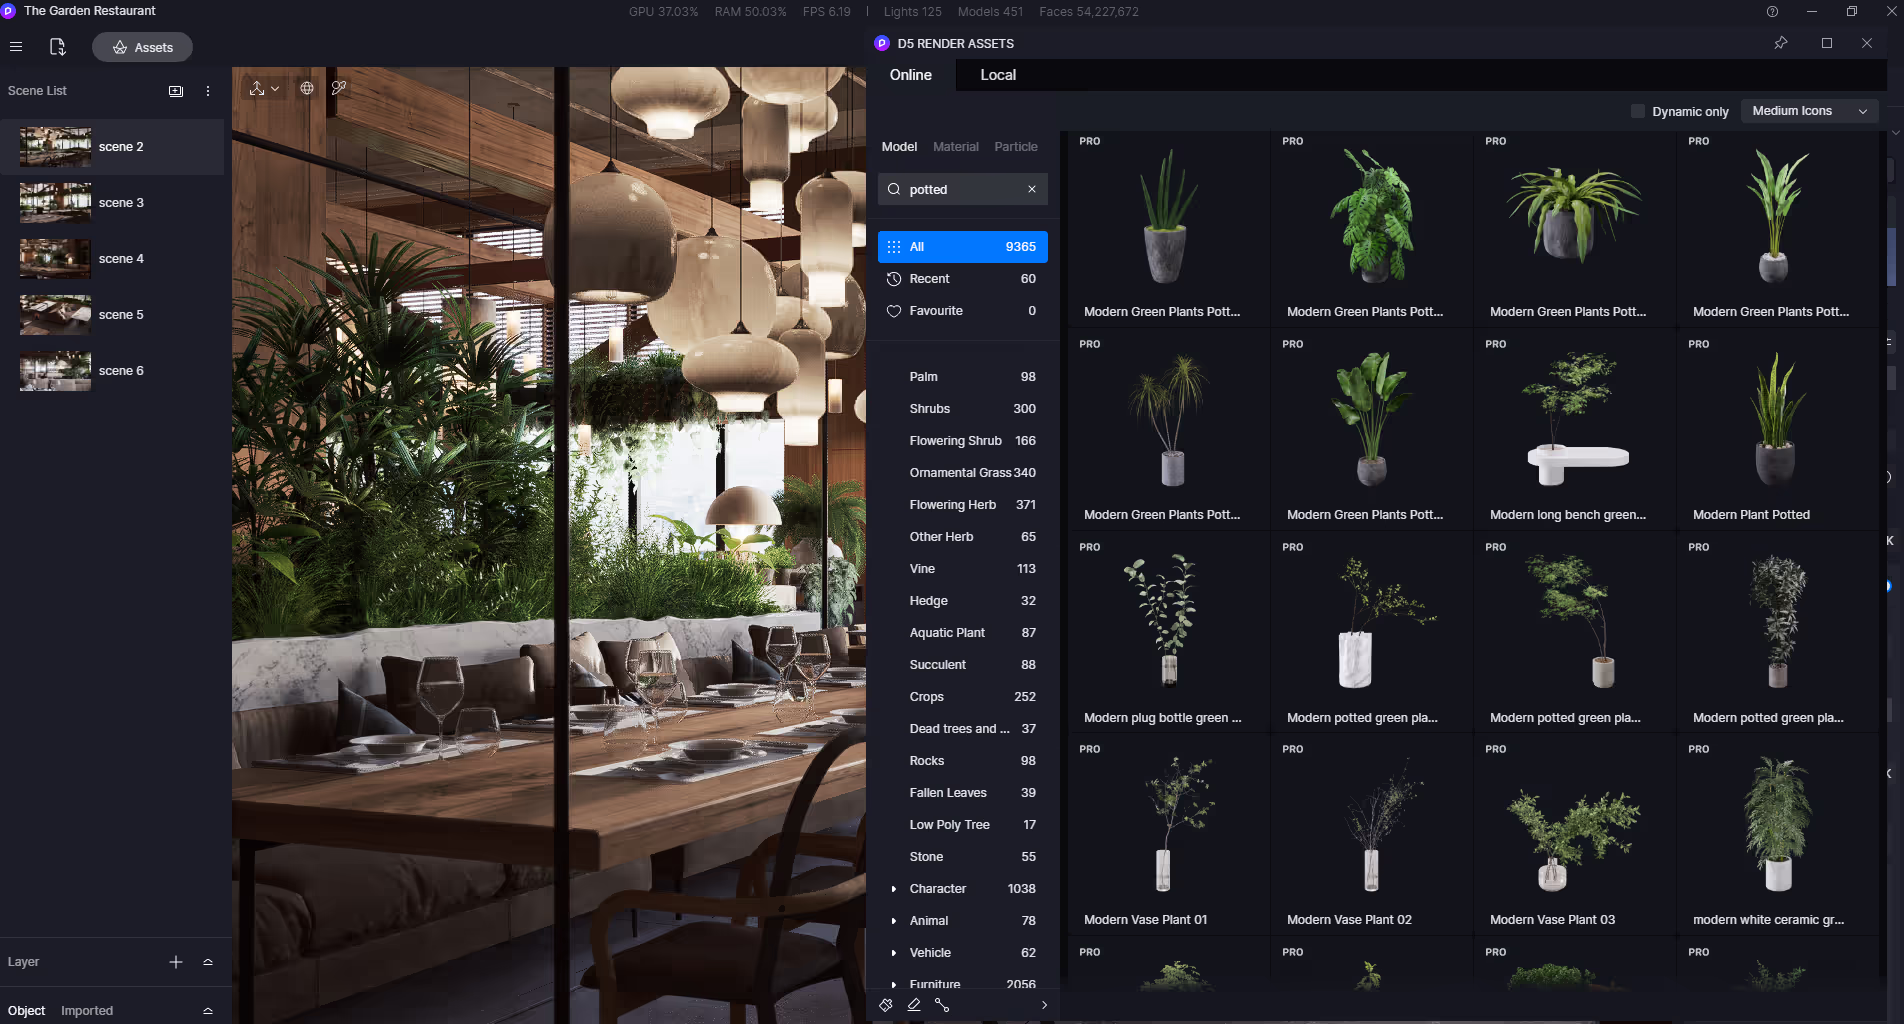Image resolution: width=1904 pixels, height=1024 pixels.
Task: Open the Medium Icons size dropdown
Action: [x=1809, y=111]
